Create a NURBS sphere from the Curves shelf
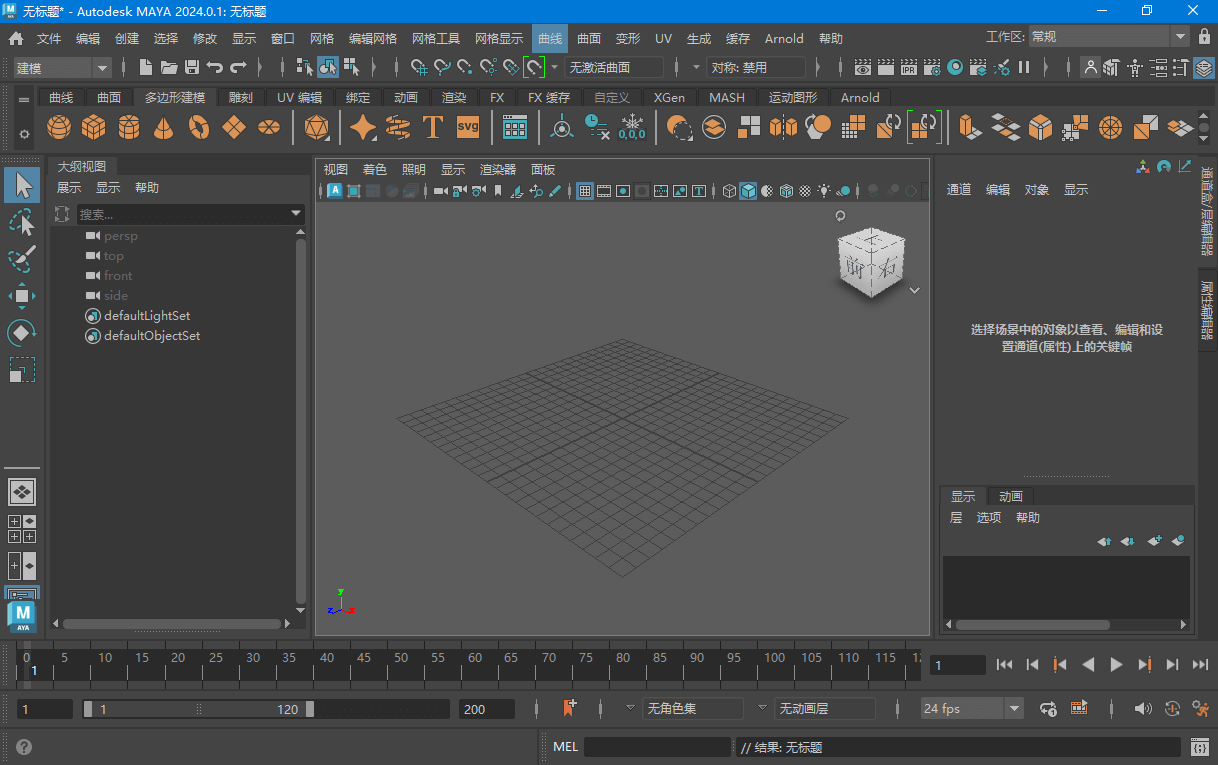The width and height of the screenshot is (1218, 765). 58,127
